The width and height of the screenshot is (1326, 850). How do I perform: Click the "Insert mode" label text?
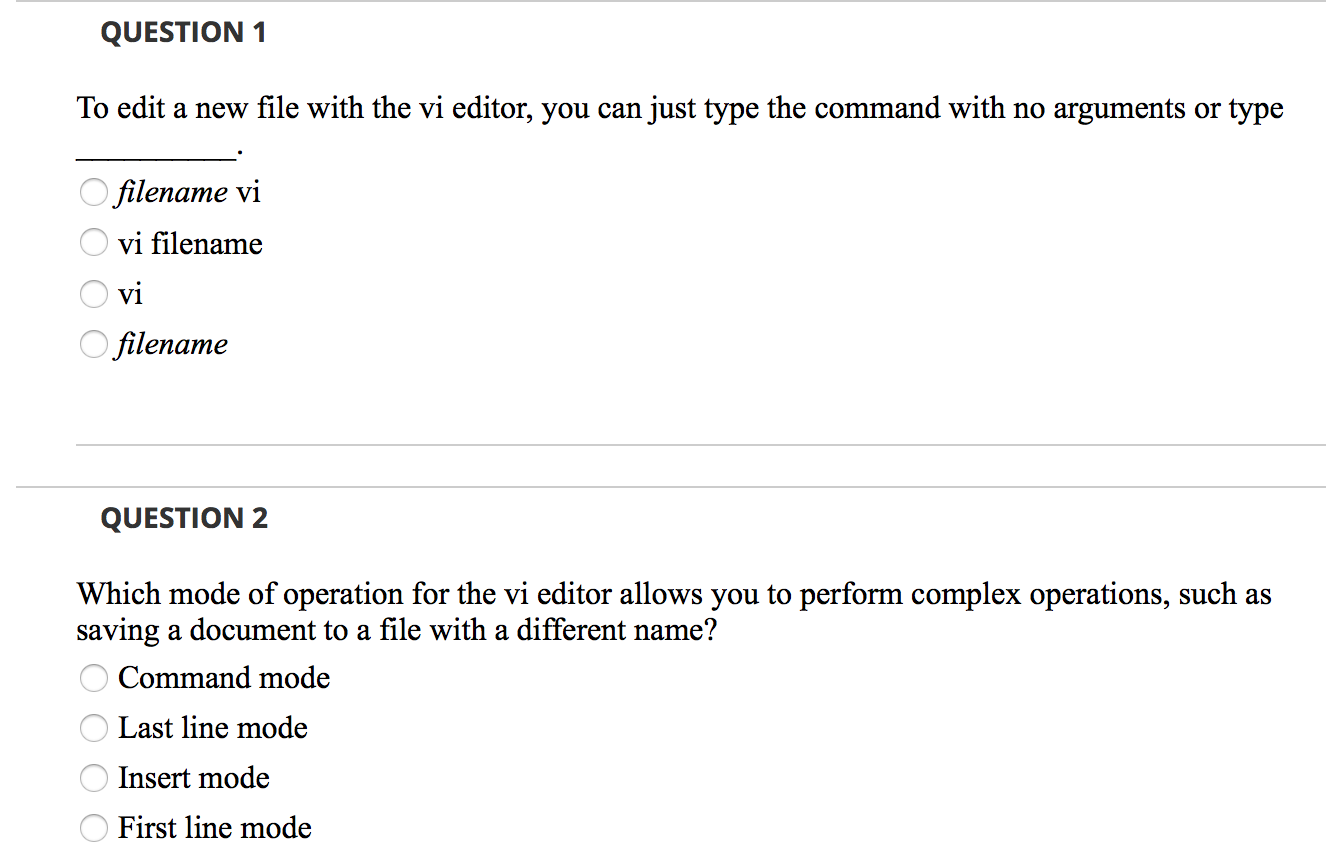pos(194,778)
